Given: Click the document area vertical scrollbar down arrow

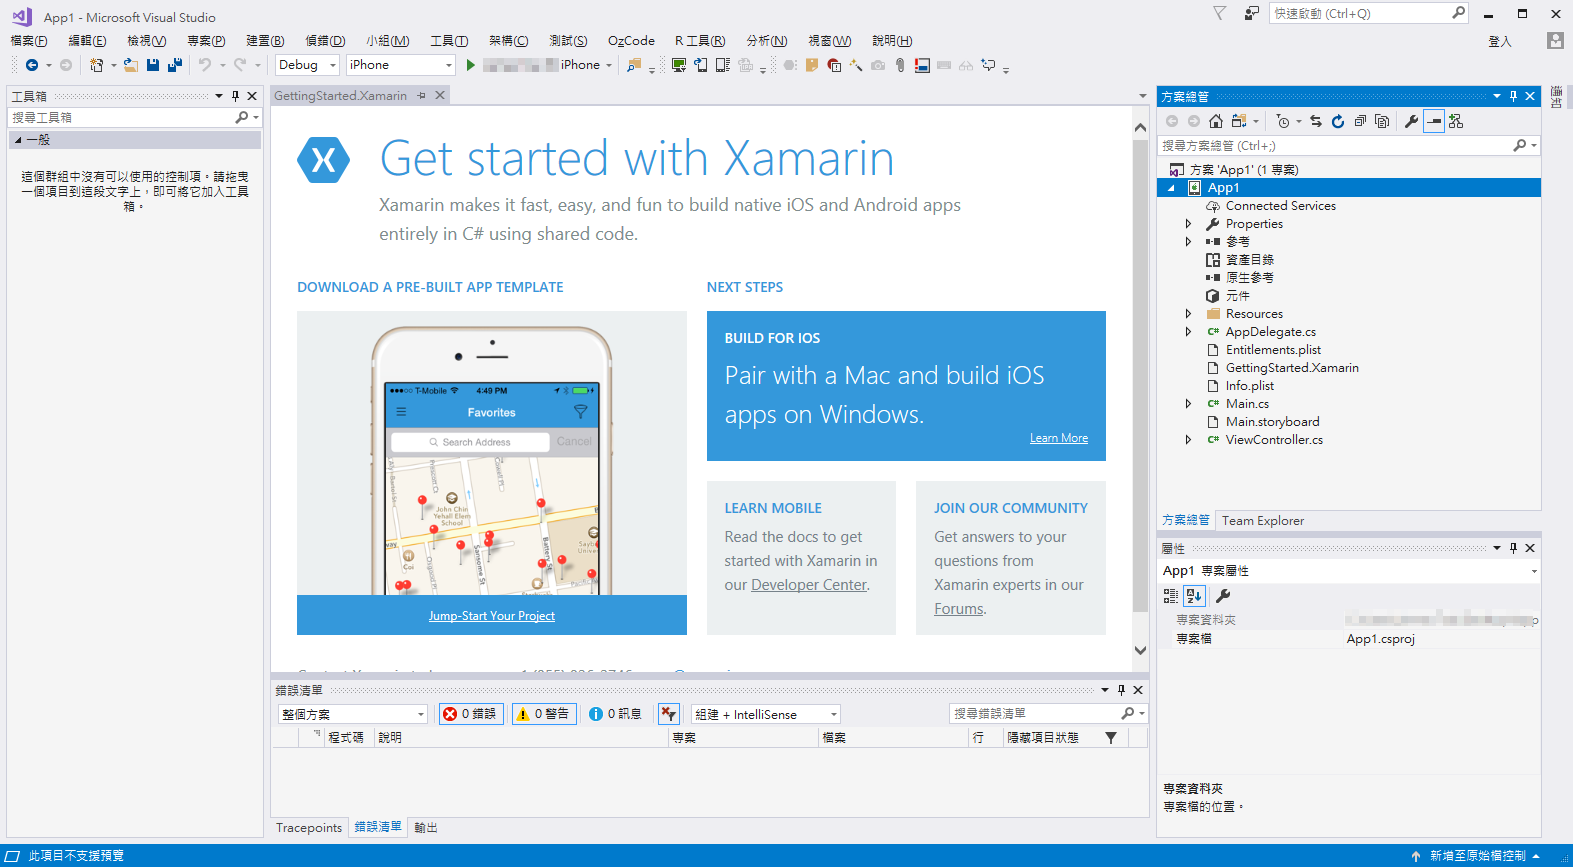Looking at the screenshot, I should coord(1140,650).
